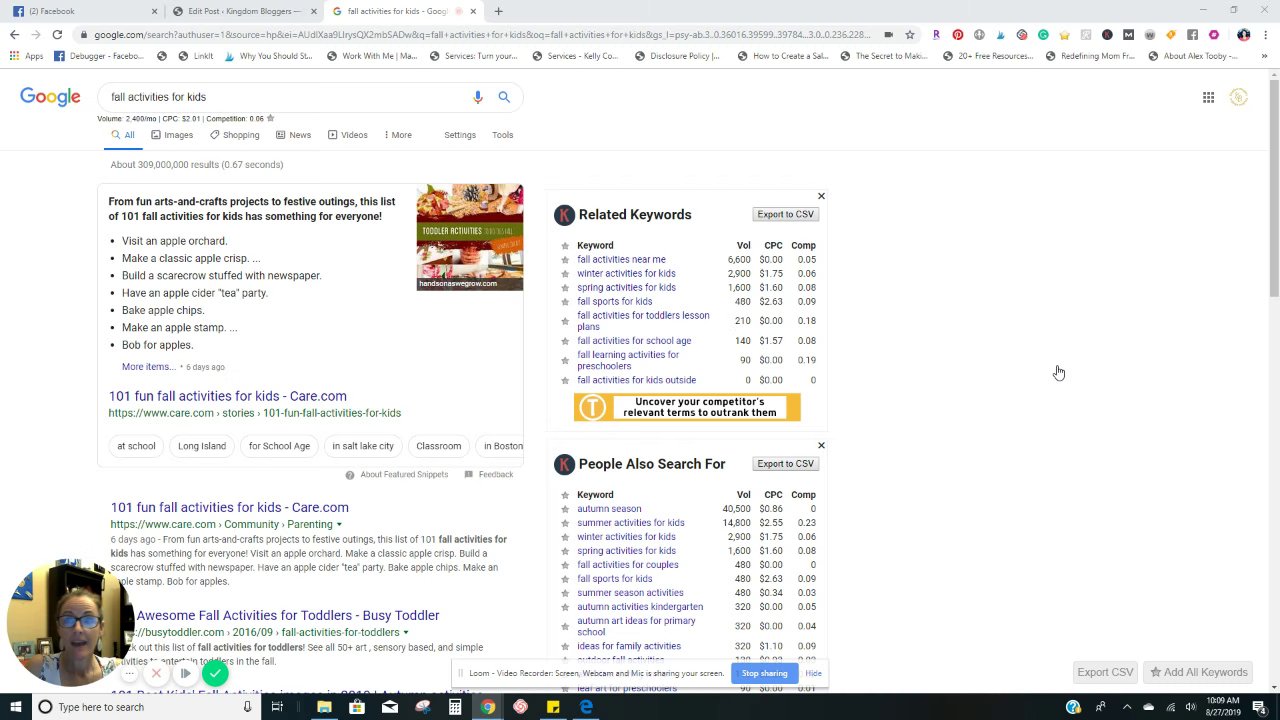Switch to the News search tab
This screenshot has width=1280, height=720.
[x=293, y=135]
